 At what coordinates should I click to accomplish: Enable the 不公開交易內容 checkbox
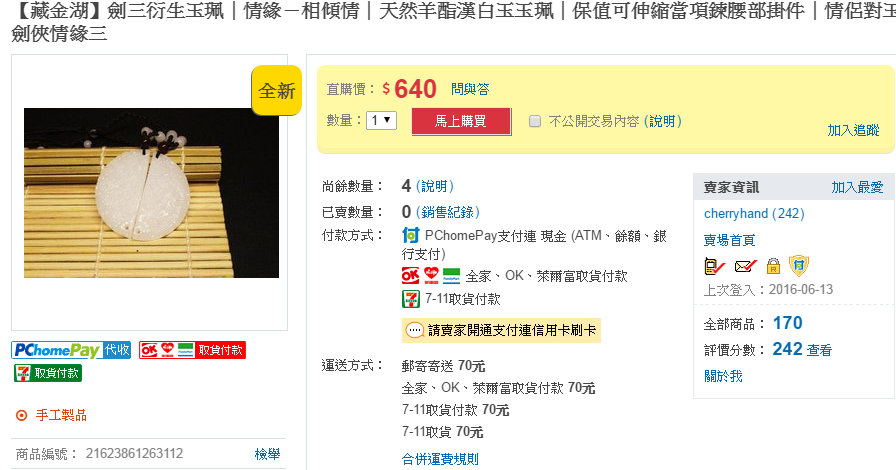(x=535, y=121)
